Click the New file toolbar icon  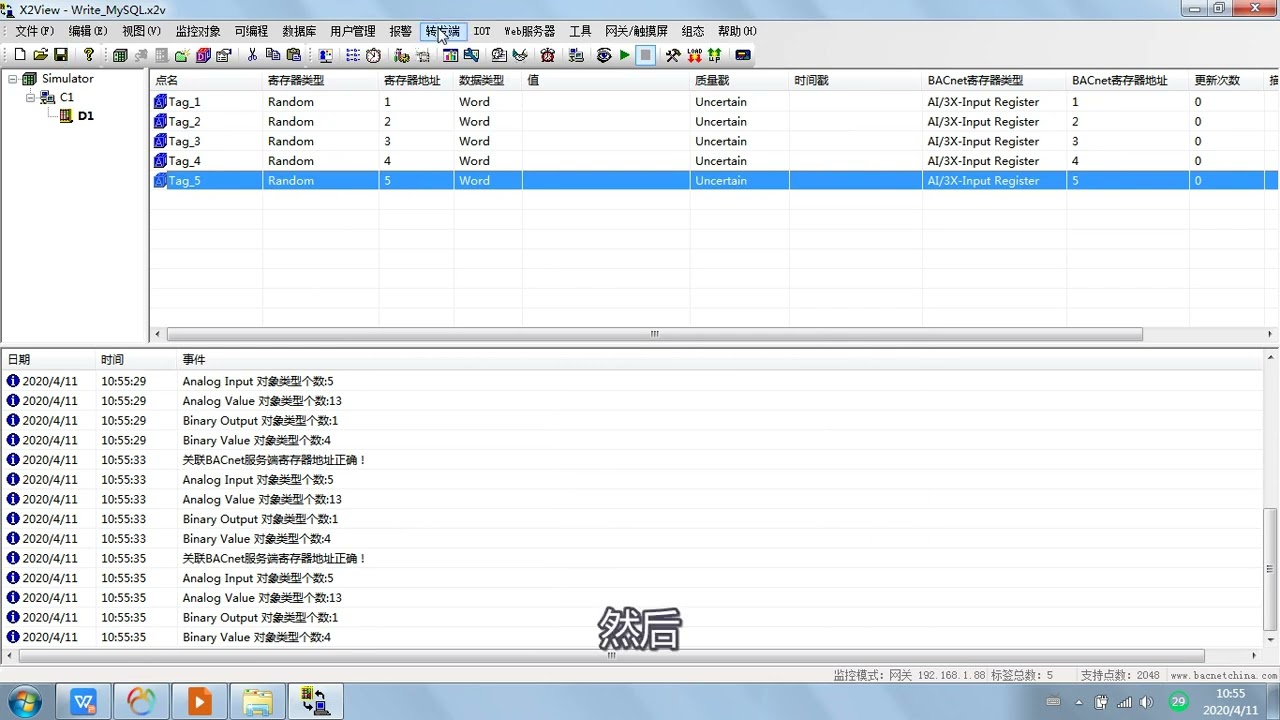pyautogui.click(x=20, y=55)
